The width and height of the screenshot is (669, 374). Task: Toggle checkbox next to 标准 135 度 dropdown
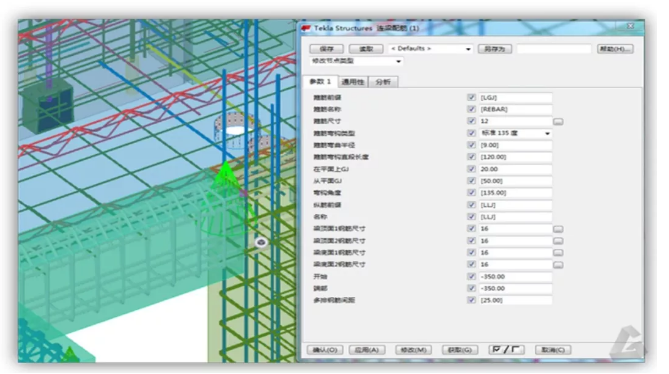[471, 133]
